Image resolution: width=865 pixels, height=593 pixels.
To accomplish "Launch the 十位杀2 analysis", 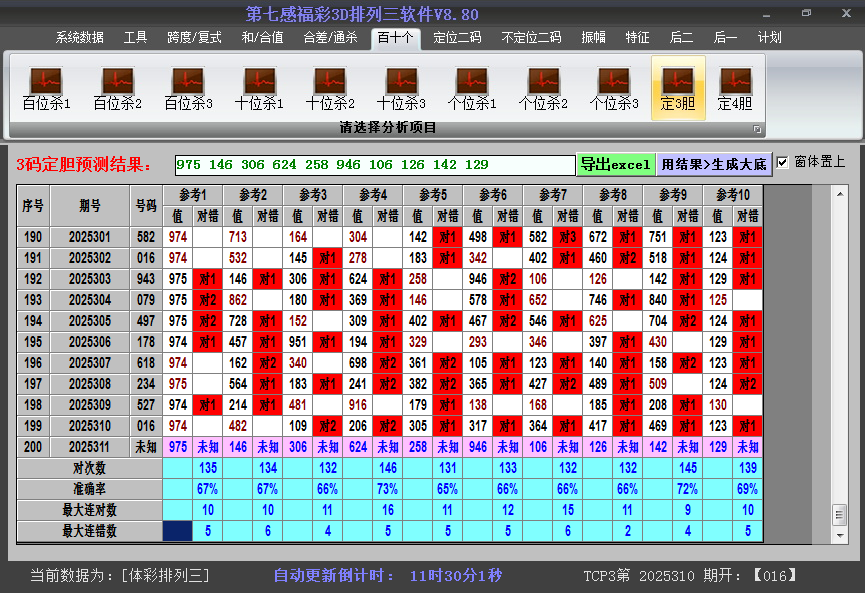I will pos(330,88).
